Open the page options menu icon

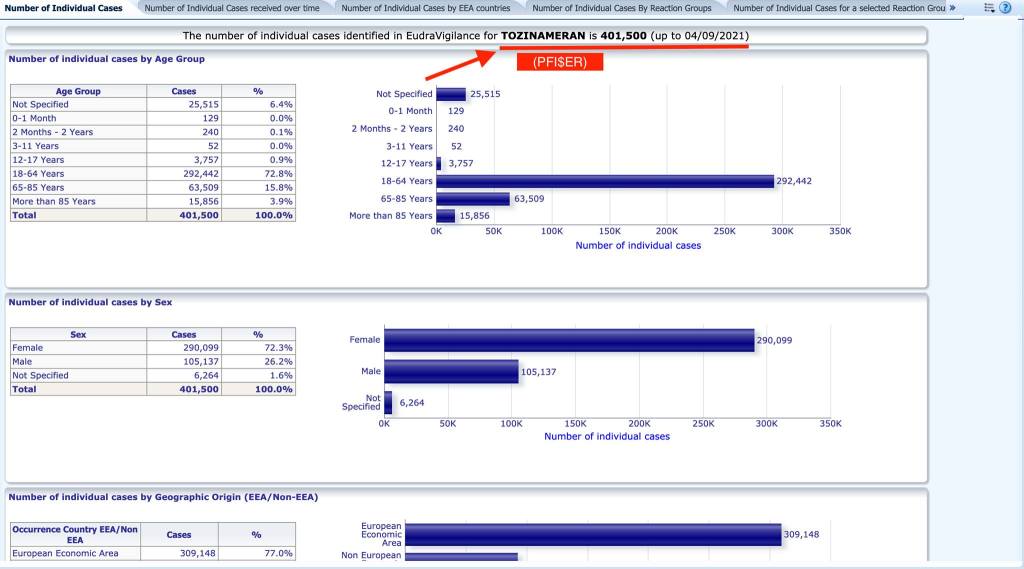tap(989, 8)
